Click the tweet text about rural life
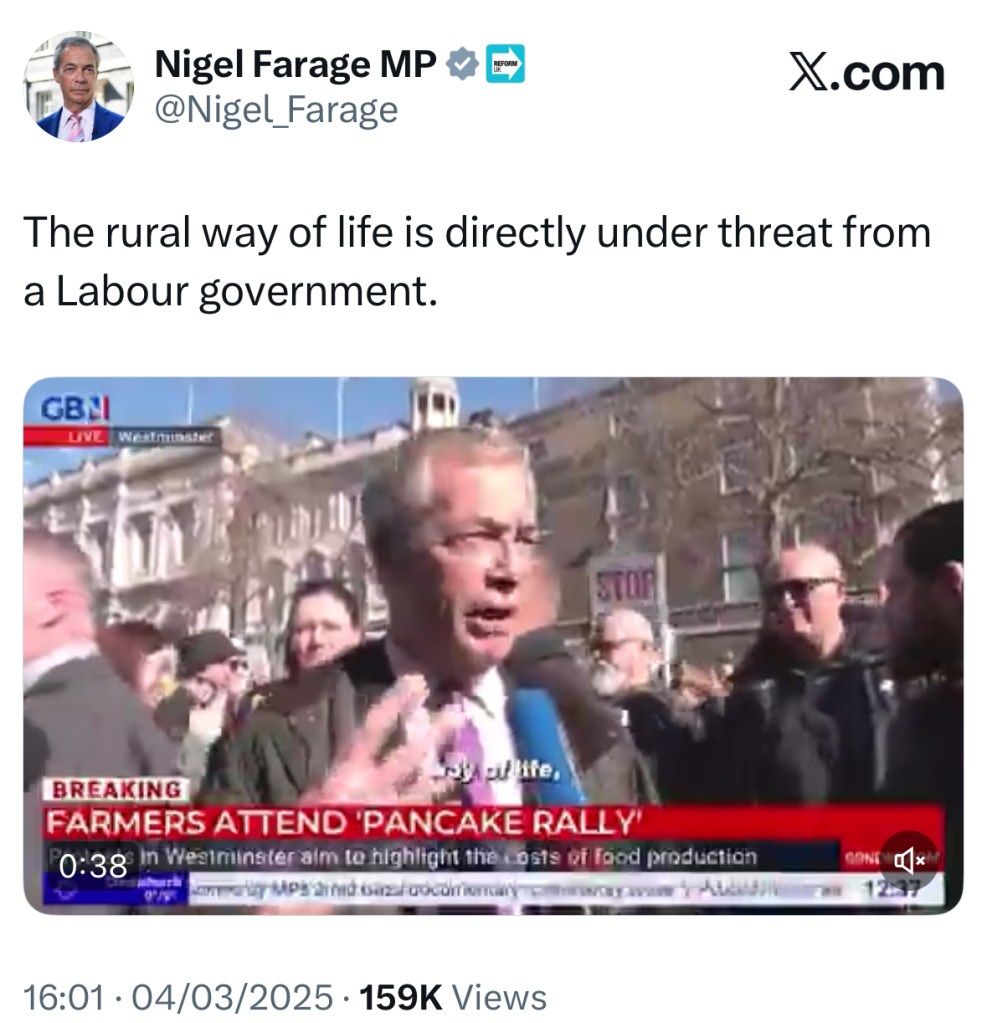The image size is (987, 1023). click(477, 261)
